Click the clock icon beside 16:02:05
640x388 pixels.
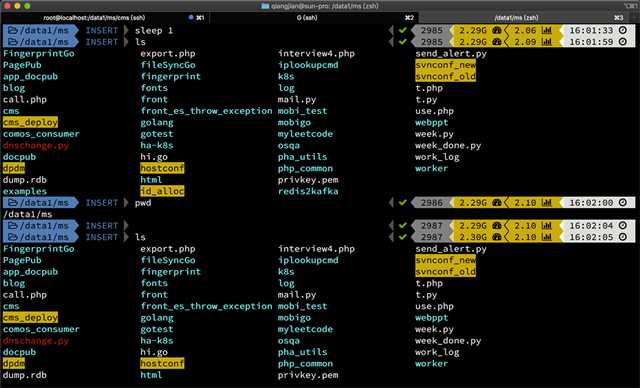622,237
